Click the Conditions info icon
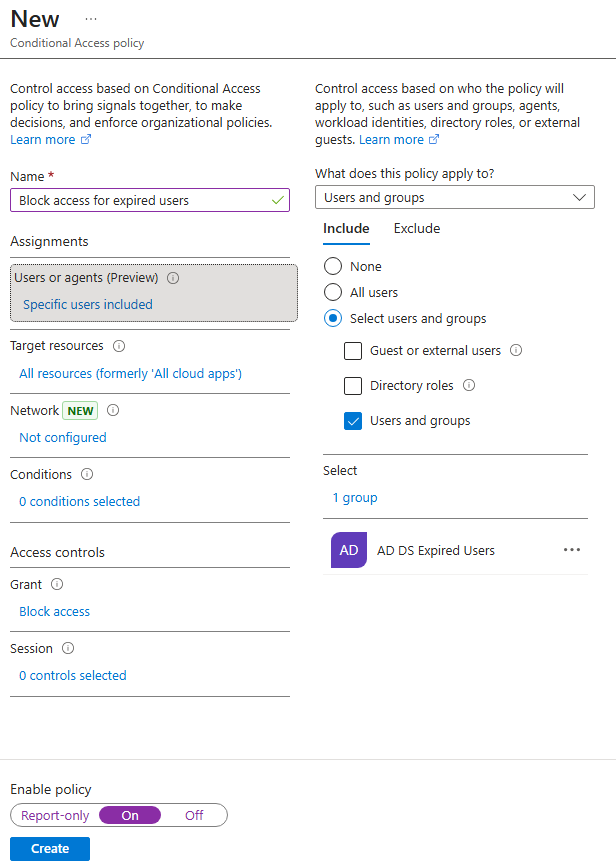This screenshot has height=867, width=616. [x=86, y=474]
